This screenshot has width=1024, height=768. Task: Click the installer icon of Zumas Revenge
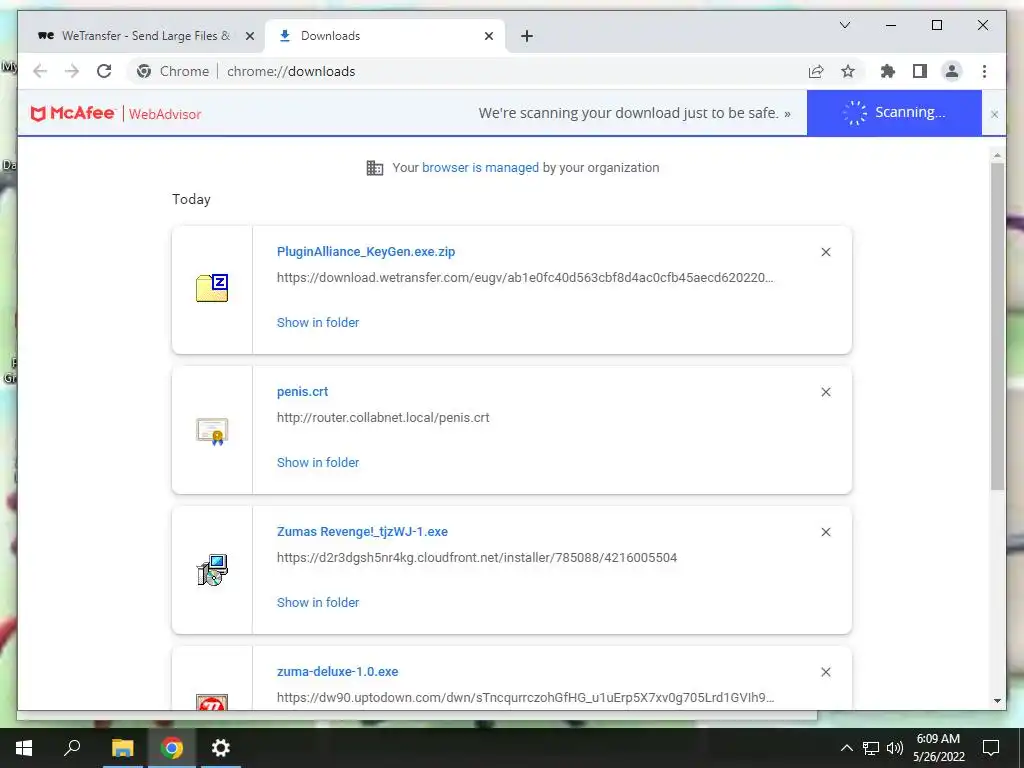pyautogui.click(x=212, y=570)
